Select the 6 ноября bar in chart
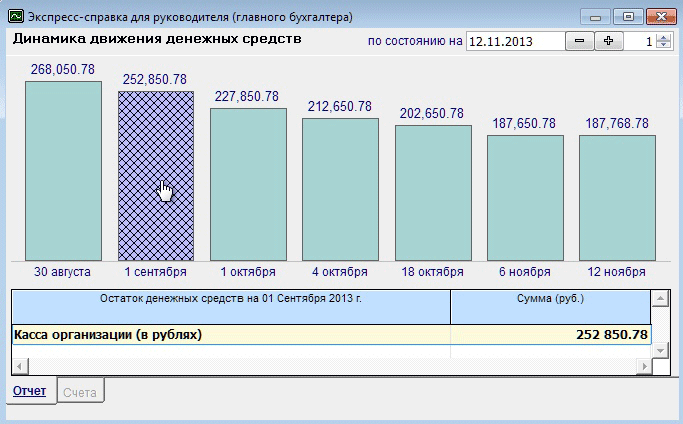683x424 pixels. point(525,198)
